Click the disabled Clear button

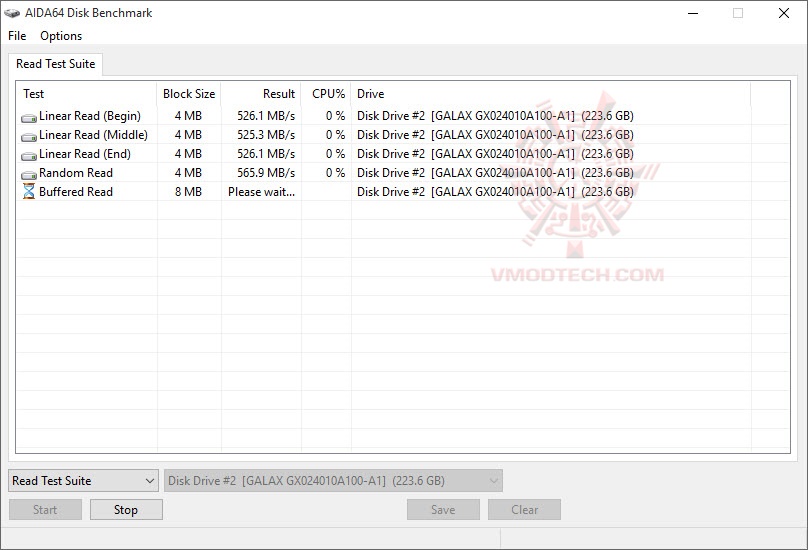525,510
